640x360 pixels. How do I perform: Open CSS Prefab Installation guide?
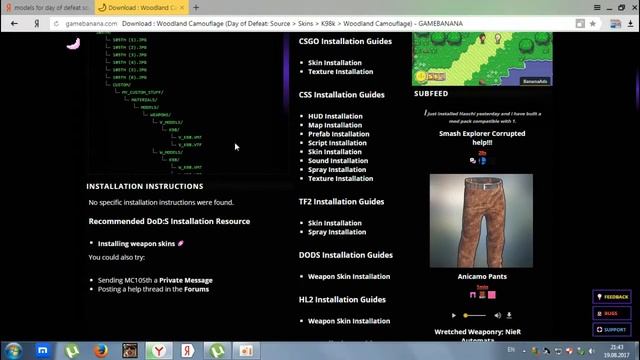tap(338, 134)
